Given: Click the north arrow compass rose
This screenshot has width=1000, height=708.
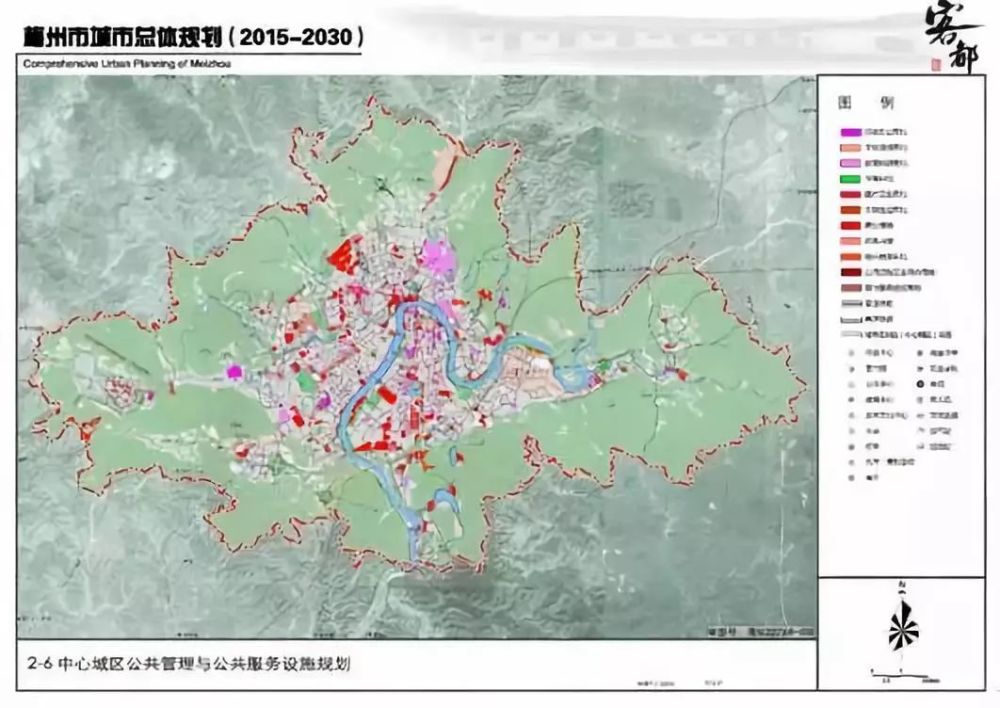Looking at the screenshot, I should tap(903, 624).
